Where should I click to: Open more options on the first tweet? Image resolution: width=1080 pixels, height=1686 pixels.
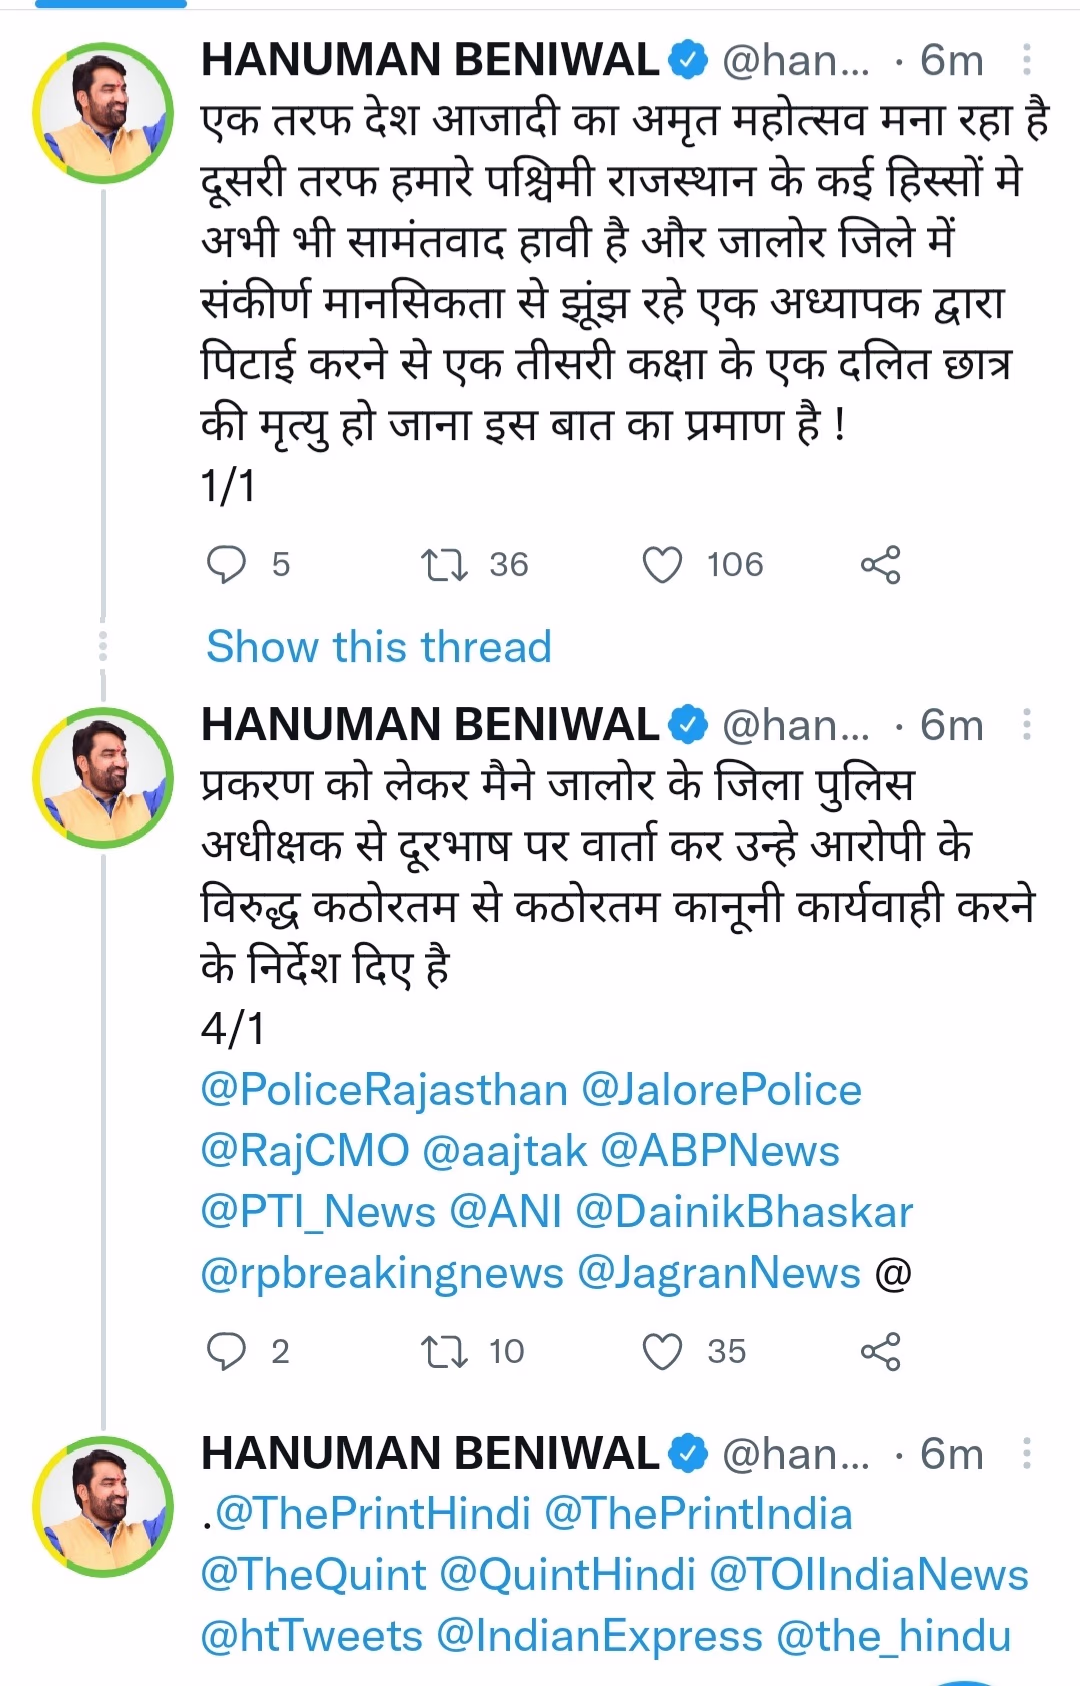[1027, 60]
